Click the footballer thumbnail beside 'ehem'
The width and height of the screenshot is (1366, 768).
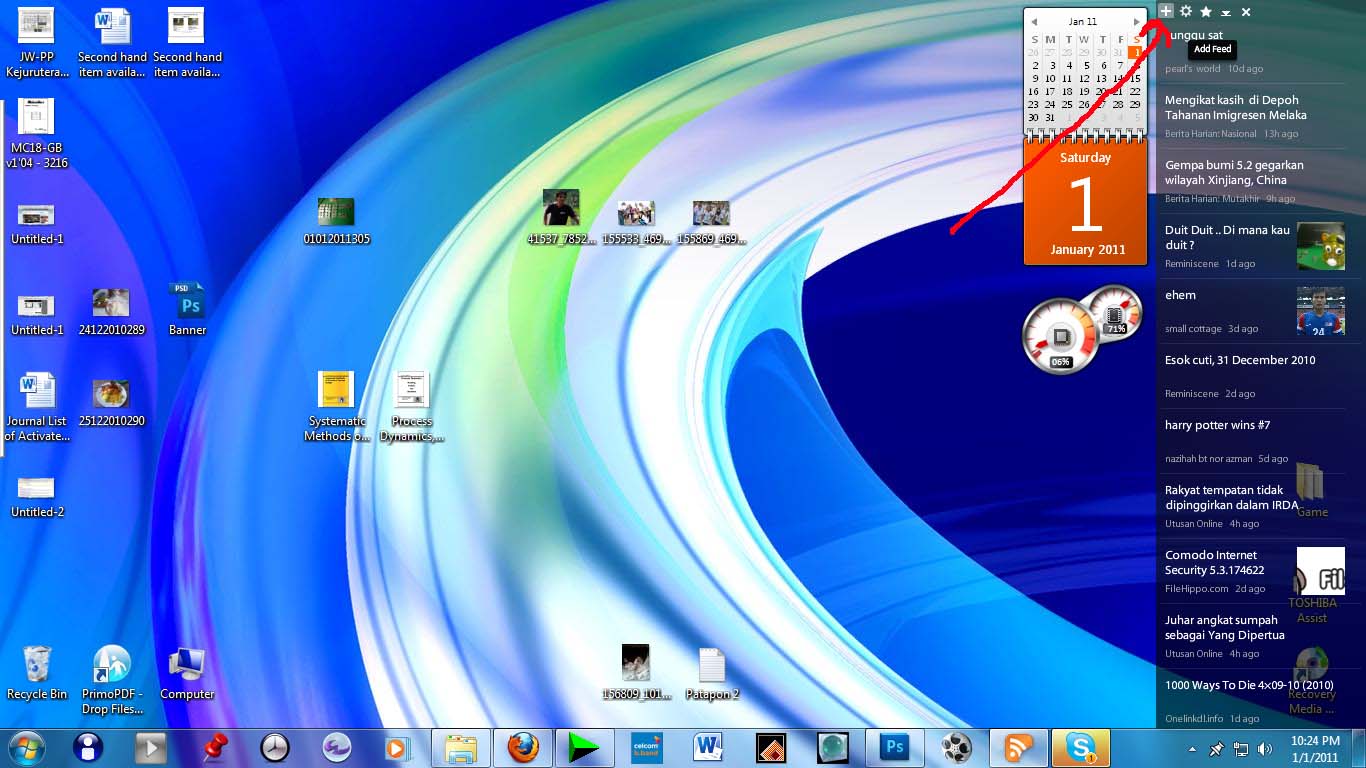point(1321,311)
